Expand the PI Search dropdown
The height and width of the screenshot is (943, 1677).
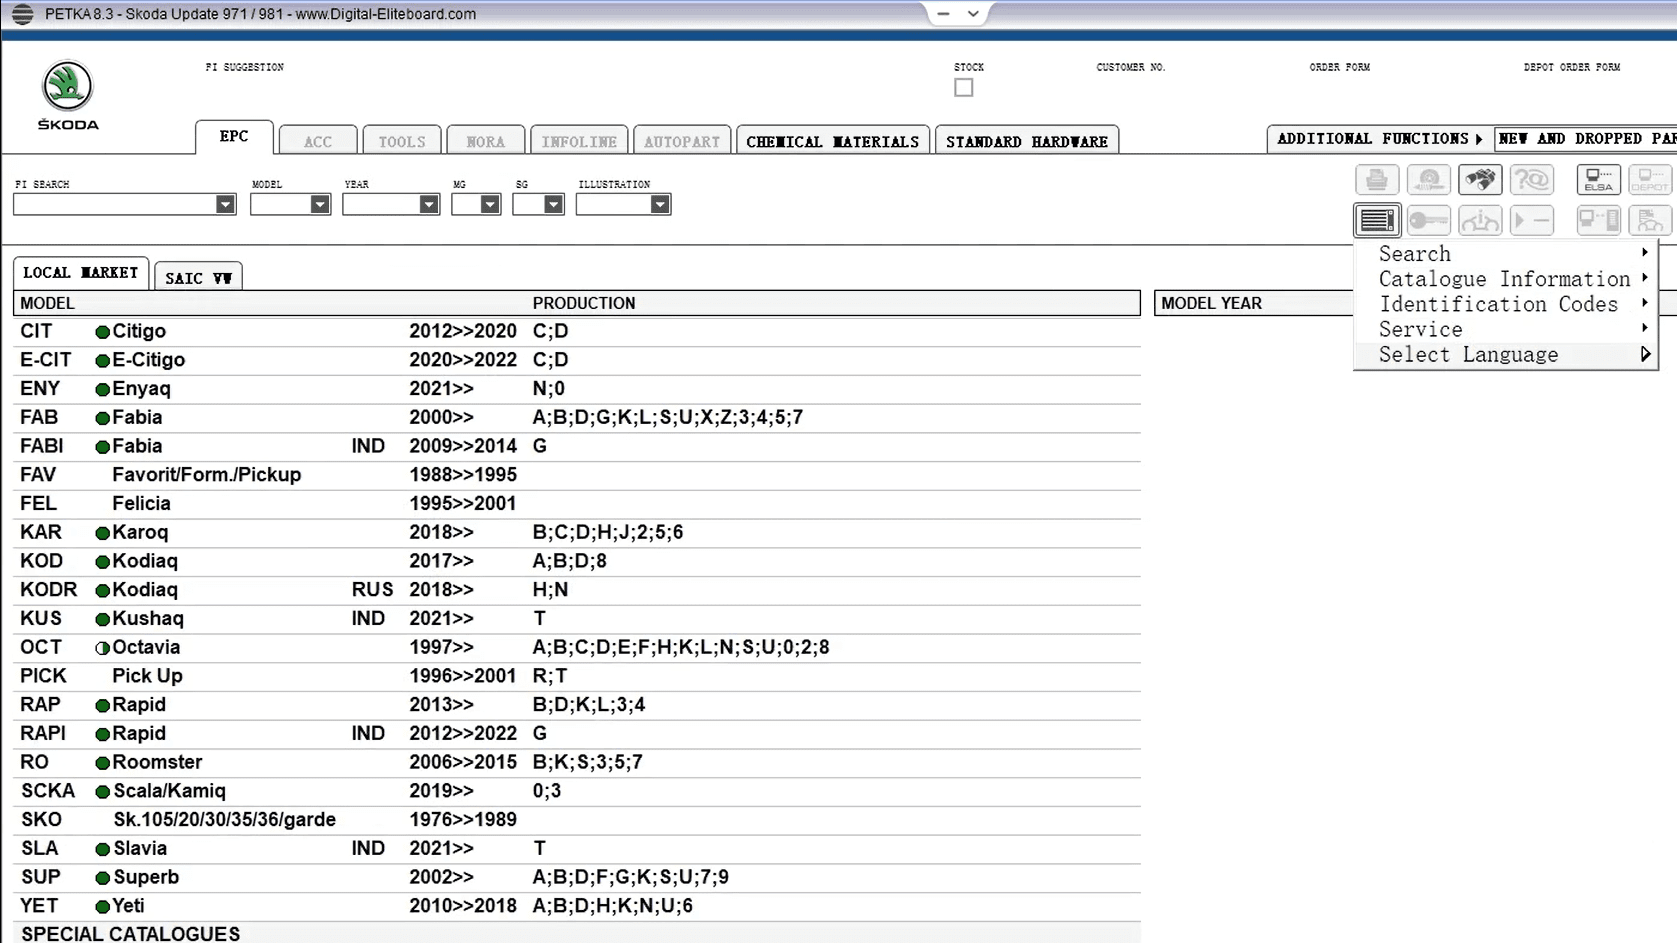tap(225, 205)
